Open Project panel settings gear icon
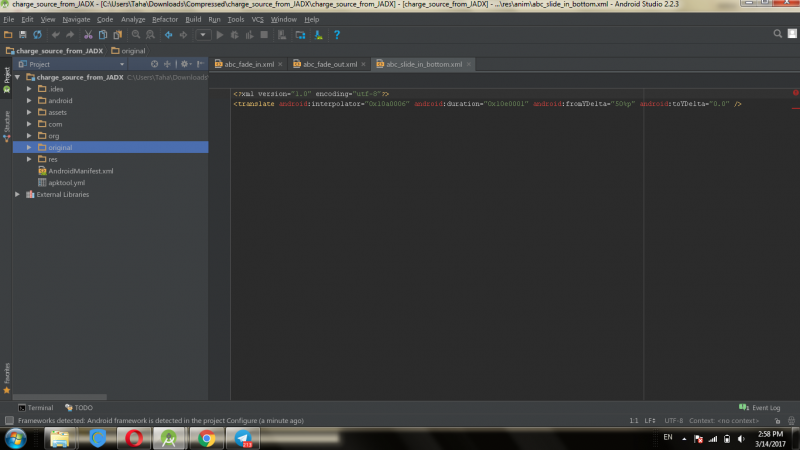800x450 pixels. point(185,64)
